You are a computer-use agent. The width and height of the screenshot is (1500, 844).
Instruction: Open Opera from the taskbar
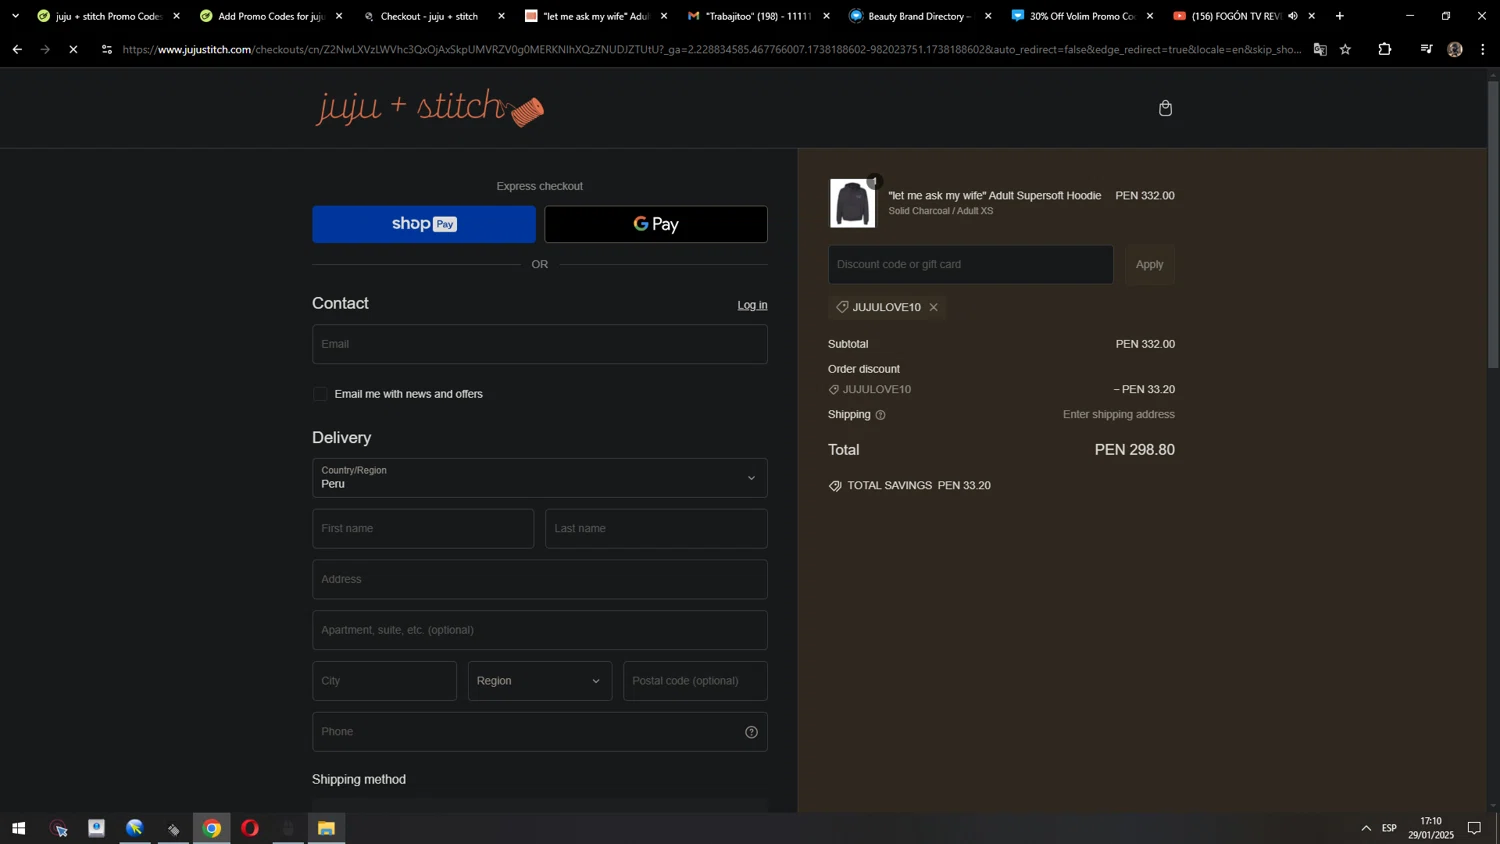pos(250,828)
